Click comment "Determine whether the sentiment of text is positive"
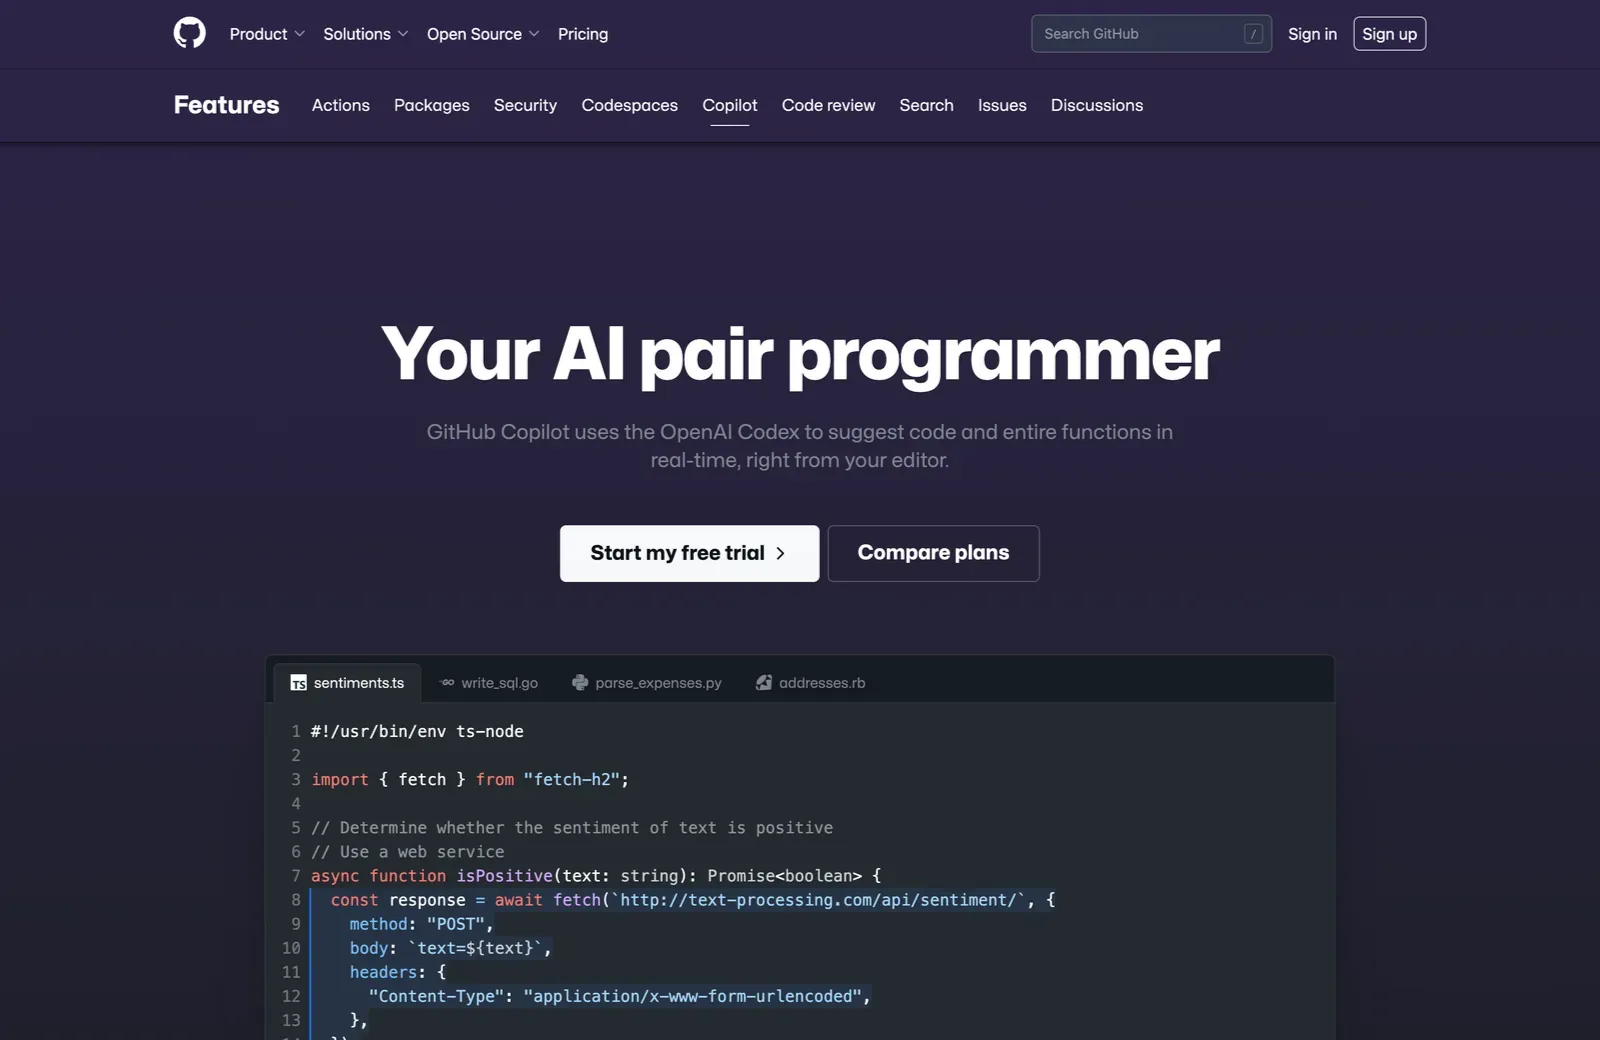The height and width of the screenshot is (1040, 1600). click(572, 827)
